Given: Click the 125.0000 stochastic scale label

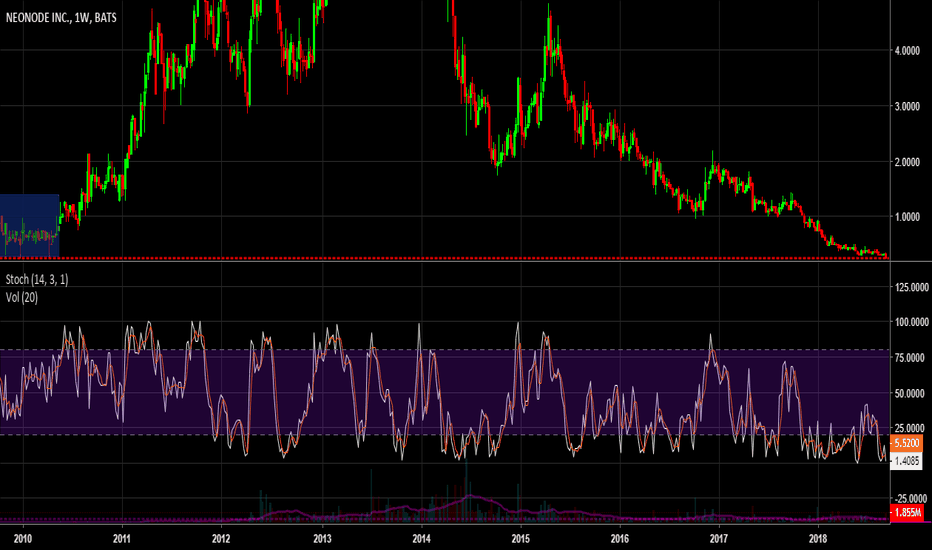Looking at the screenshot, I should [x=911, y=287].
